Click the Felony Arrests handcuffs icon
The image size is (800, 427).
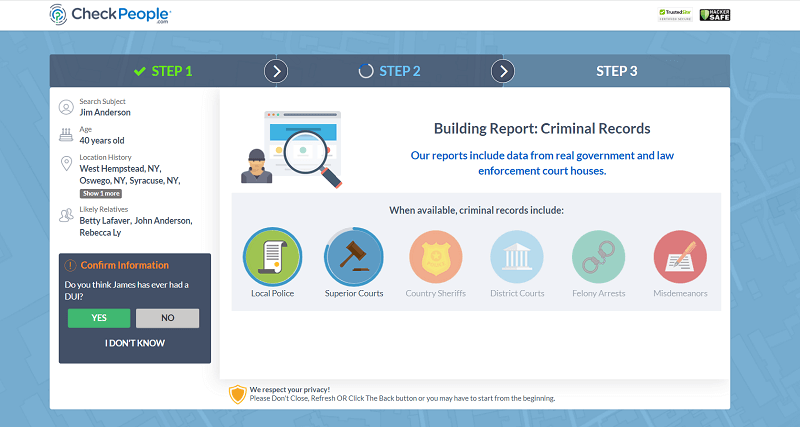[x=598, y=257]
